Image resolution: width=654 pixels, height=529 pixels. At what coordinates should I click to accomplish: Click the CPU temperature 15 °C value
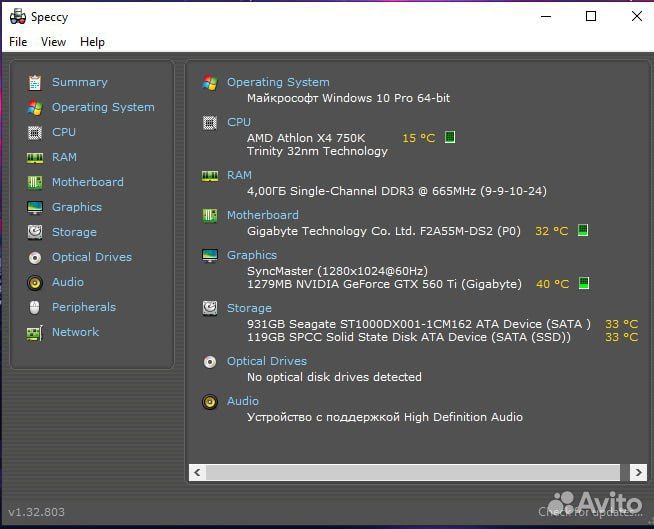click(418, 138)
